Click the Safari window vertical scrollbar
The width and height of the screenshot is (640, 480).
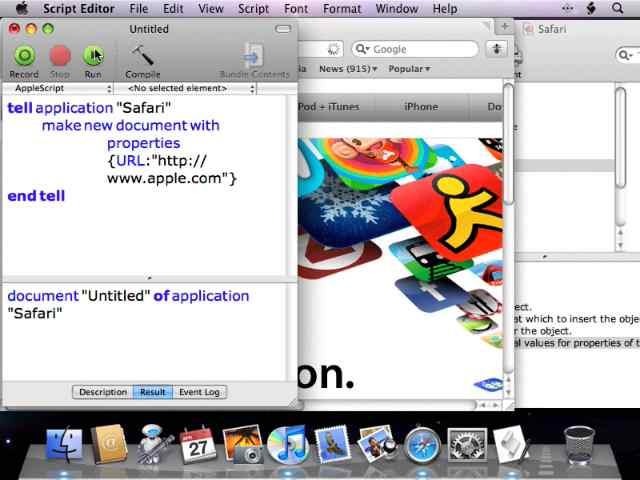coord(509,143)
